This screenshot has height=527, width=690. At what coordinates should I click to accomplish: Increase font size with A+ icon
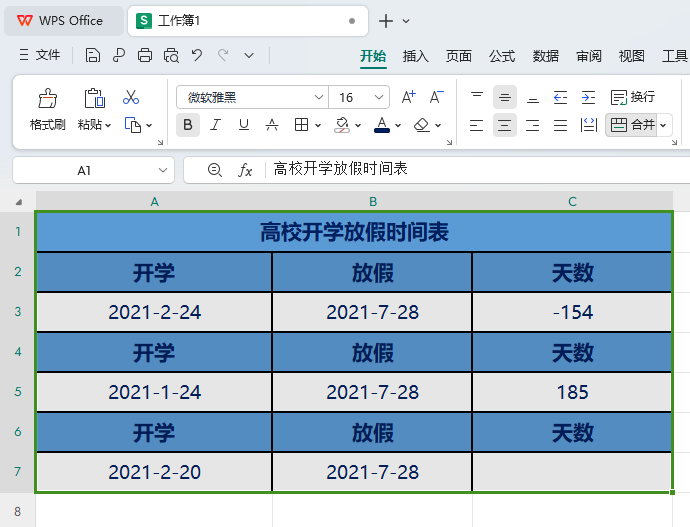tap(408, 97)
